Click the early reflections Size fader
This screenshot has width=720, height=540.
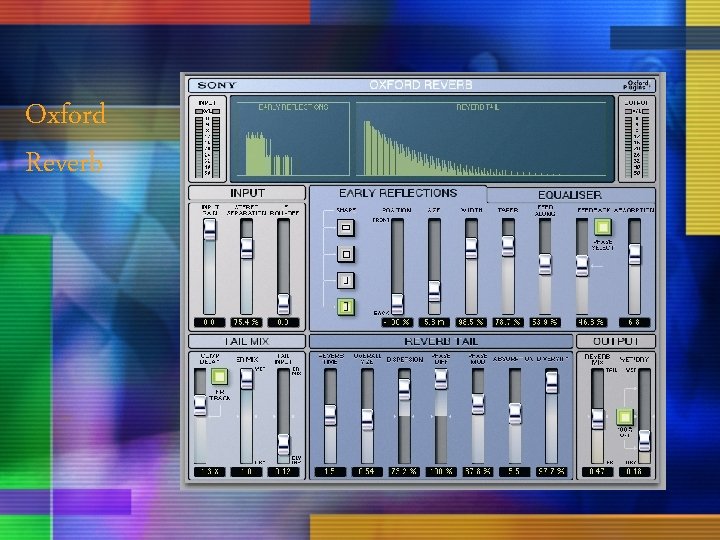pyautogui.click(x=434, y=291)
